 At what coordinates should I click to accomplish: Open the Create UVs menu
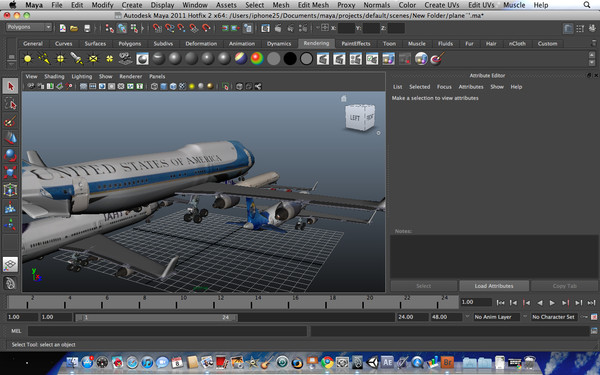[x=442, y=5]
